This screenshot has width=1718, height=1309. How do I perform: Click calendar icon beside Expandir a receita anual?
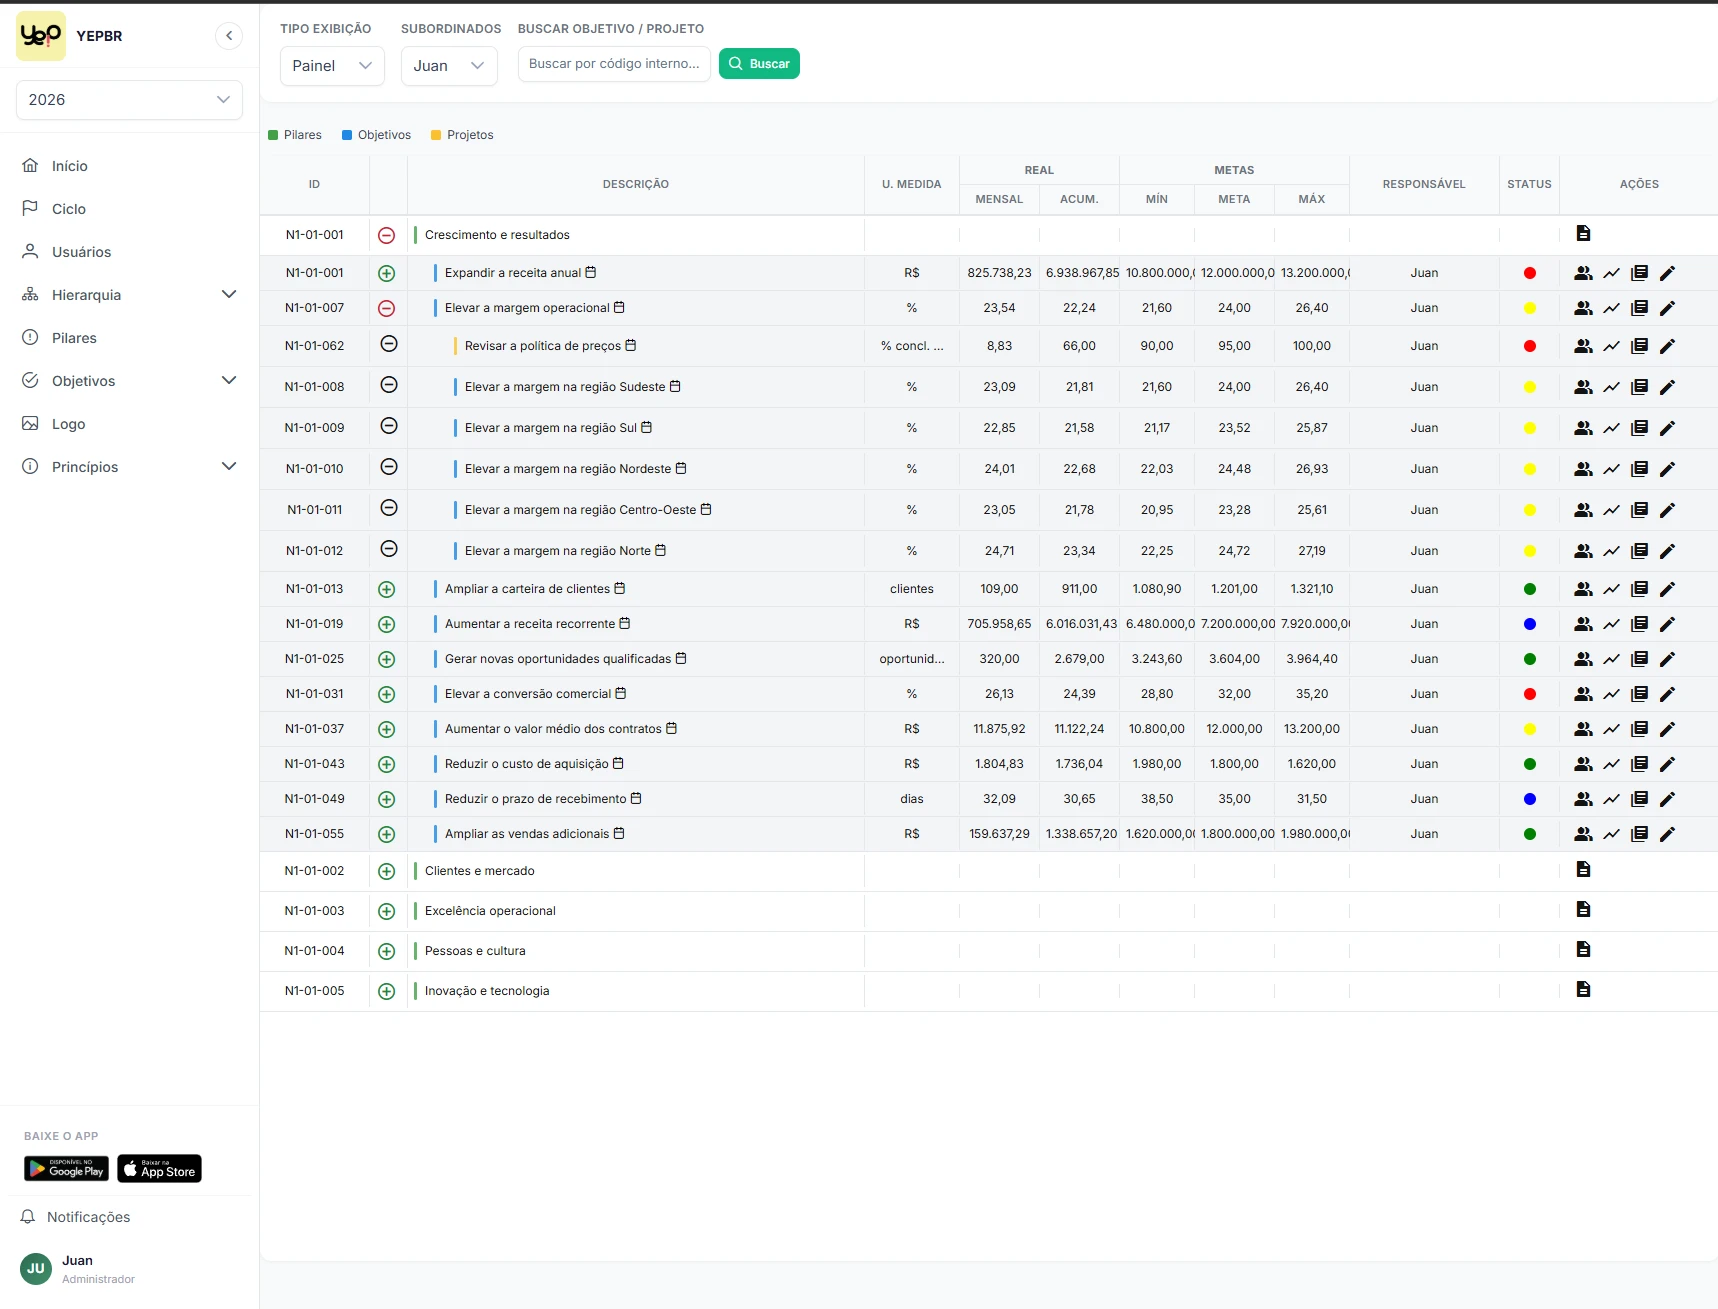(591, 272)
